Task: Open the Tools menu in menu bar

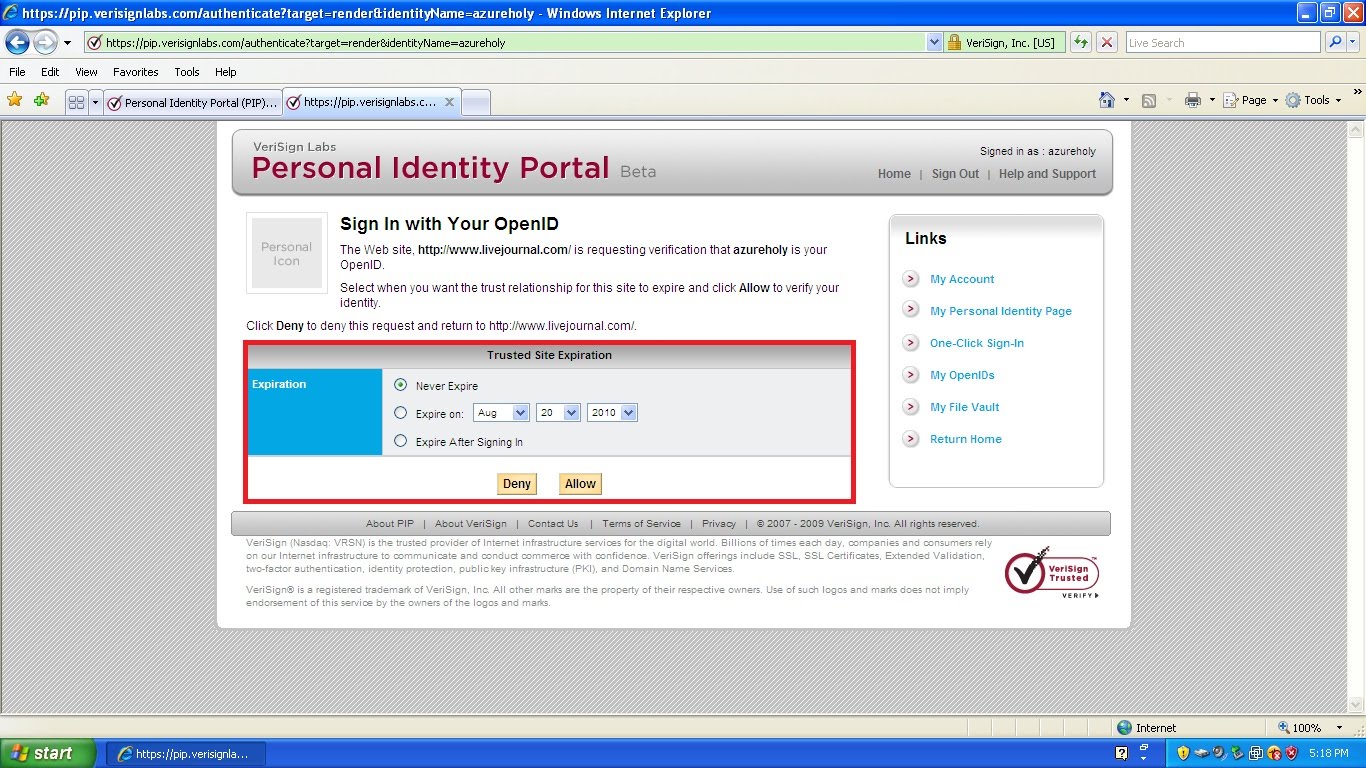Action: tap(187, 72)
